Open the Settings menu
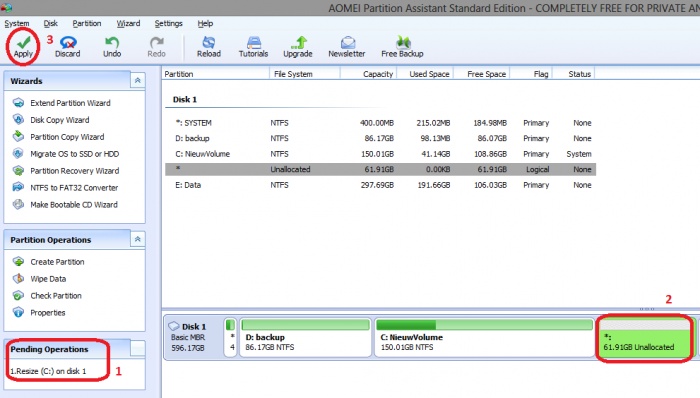The height and width of the screenshot is (398, 700). point(168,24)
